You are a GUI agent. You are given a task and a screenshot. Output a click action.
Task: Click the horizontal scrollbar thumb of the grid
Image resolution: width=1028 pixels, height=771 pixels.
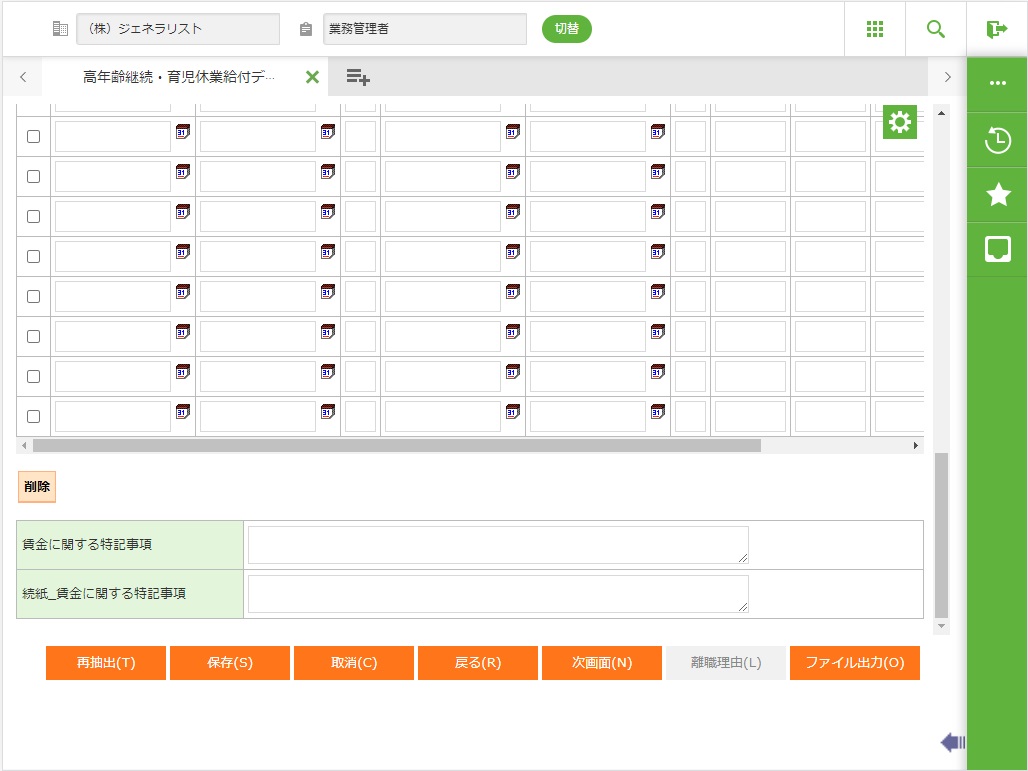(x=397, y=446)
